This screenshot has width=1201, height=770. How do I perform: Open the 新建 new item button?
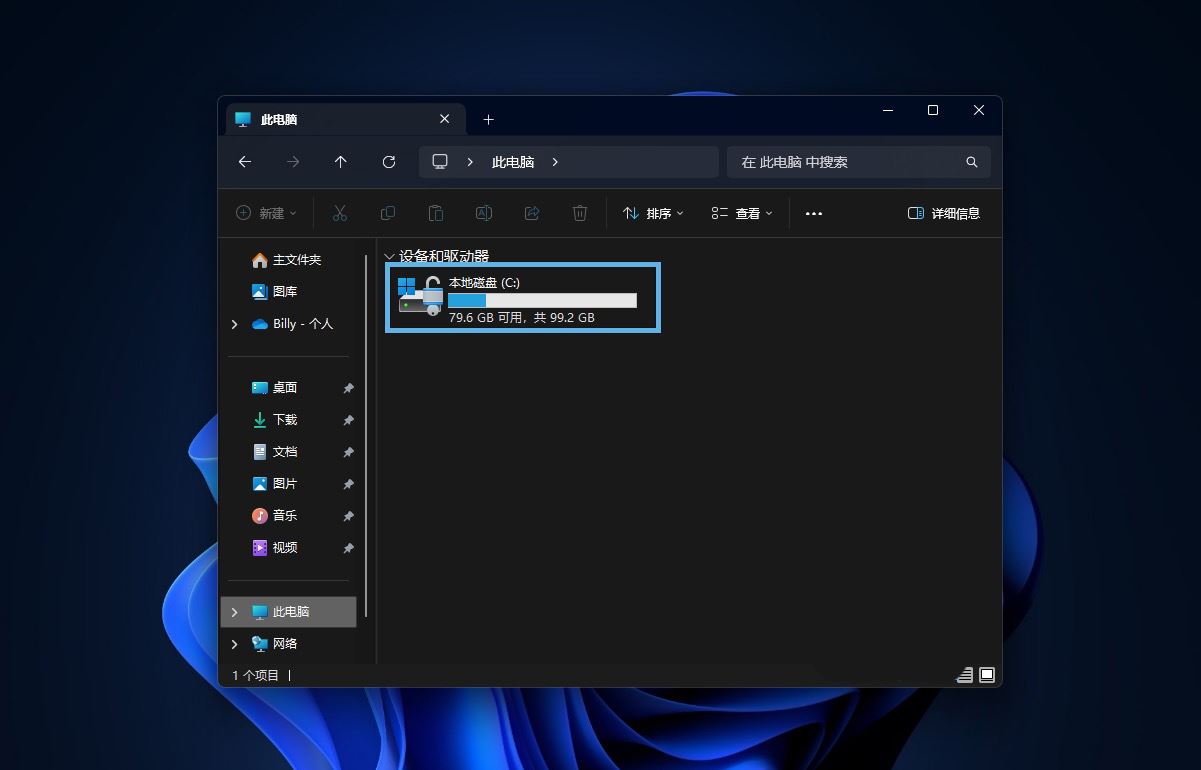coord(266,213)
